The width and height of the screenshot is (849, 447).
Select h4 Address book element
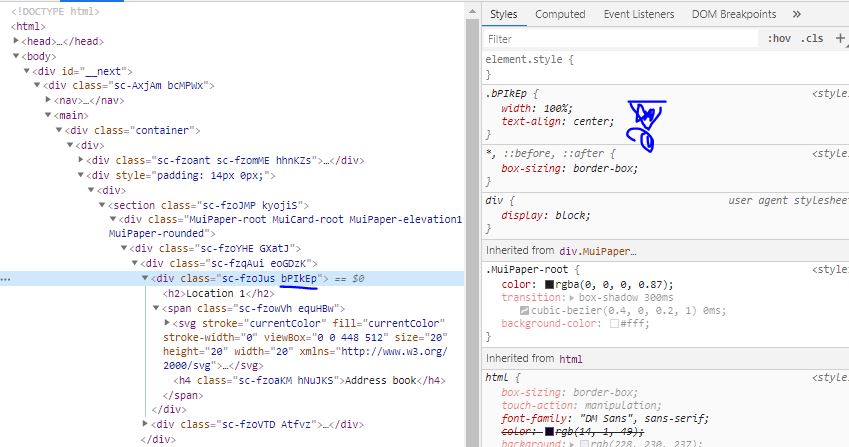pos(309,380)
